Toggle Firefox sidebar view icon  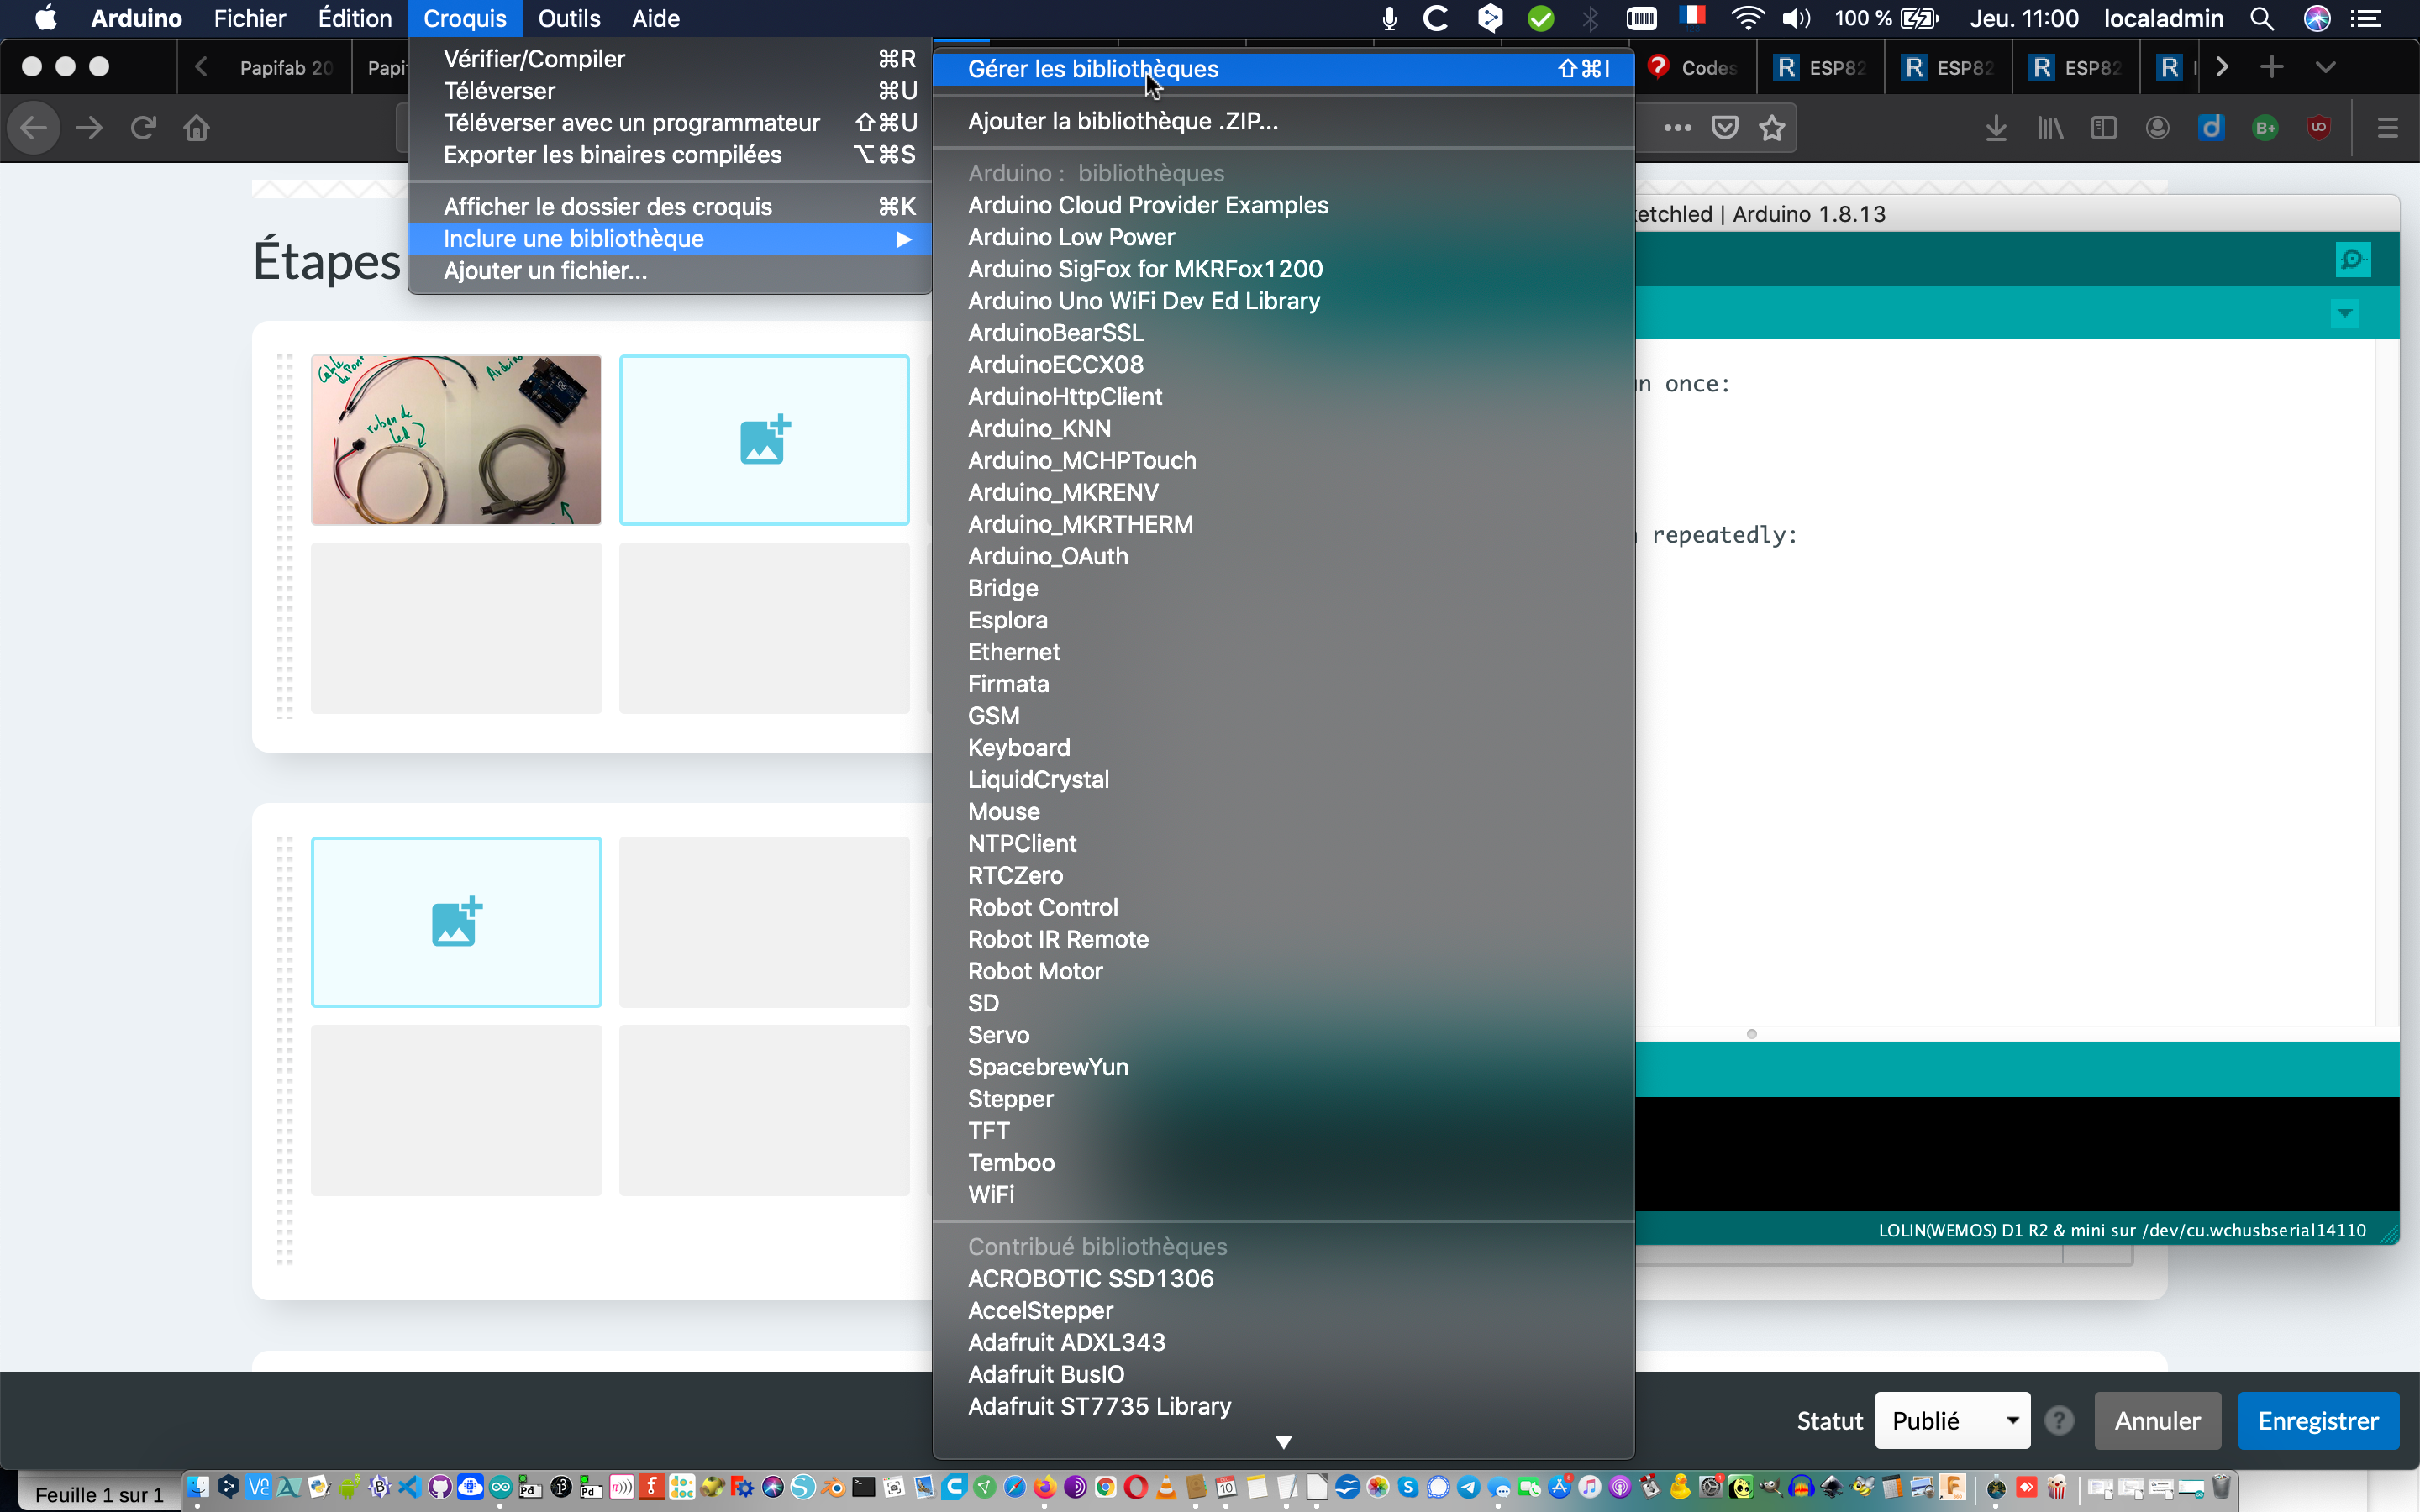pyautogui.click(x=2103, y=128)
